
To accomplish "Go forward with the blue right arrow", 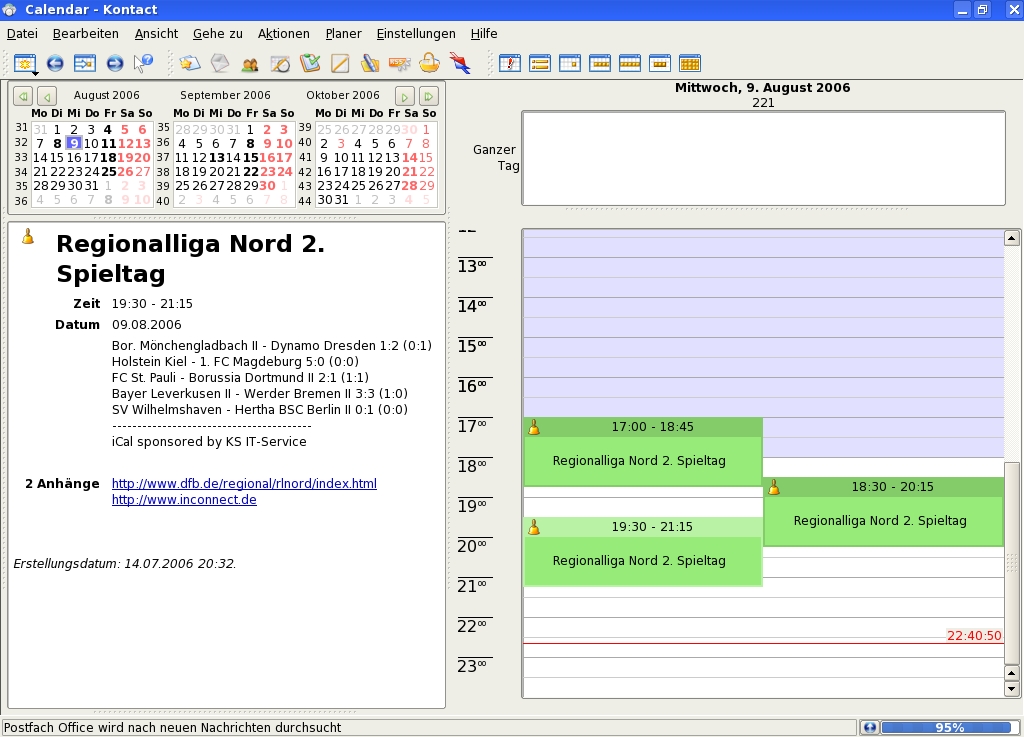I will coord(115,63).
